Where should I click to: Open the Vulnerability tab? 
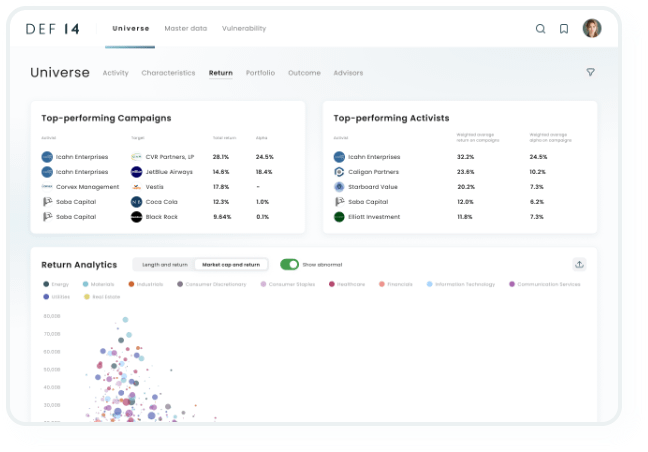tap(244, 28)
